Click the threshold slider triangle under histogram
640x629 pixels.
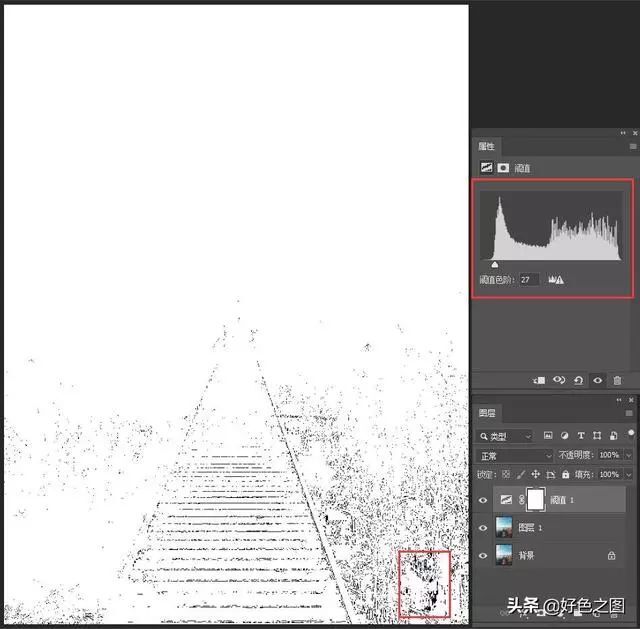tap(494, 264)
